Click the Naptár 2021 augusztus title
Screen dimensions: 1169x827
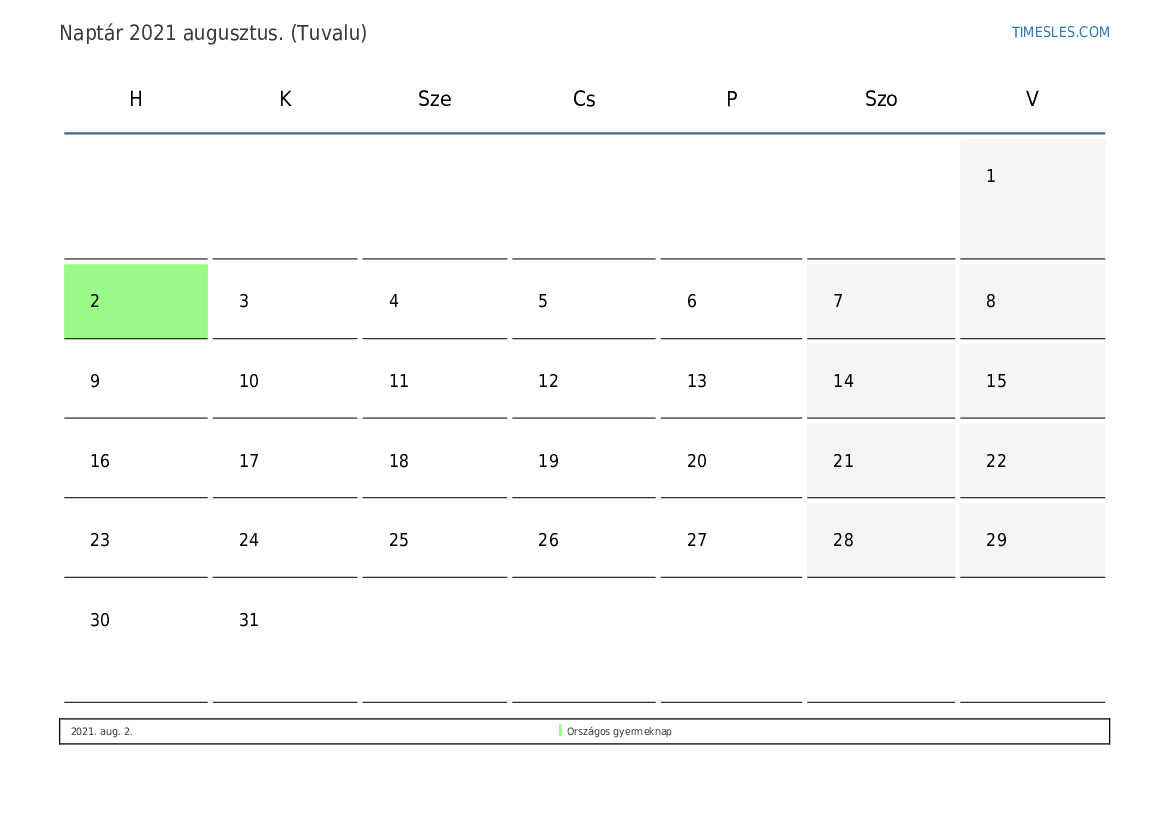coord(213,33)
